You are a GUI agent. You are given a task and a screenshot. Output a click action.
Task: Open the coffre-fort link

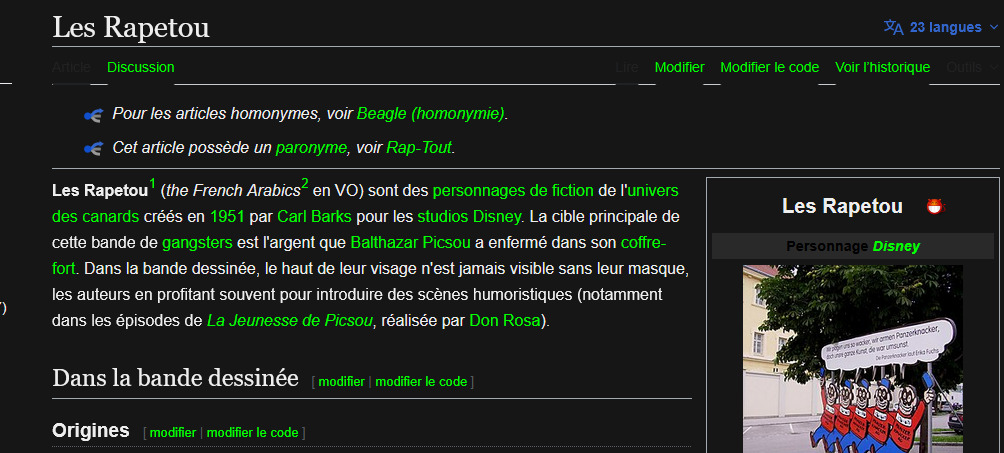pos(644,243)
